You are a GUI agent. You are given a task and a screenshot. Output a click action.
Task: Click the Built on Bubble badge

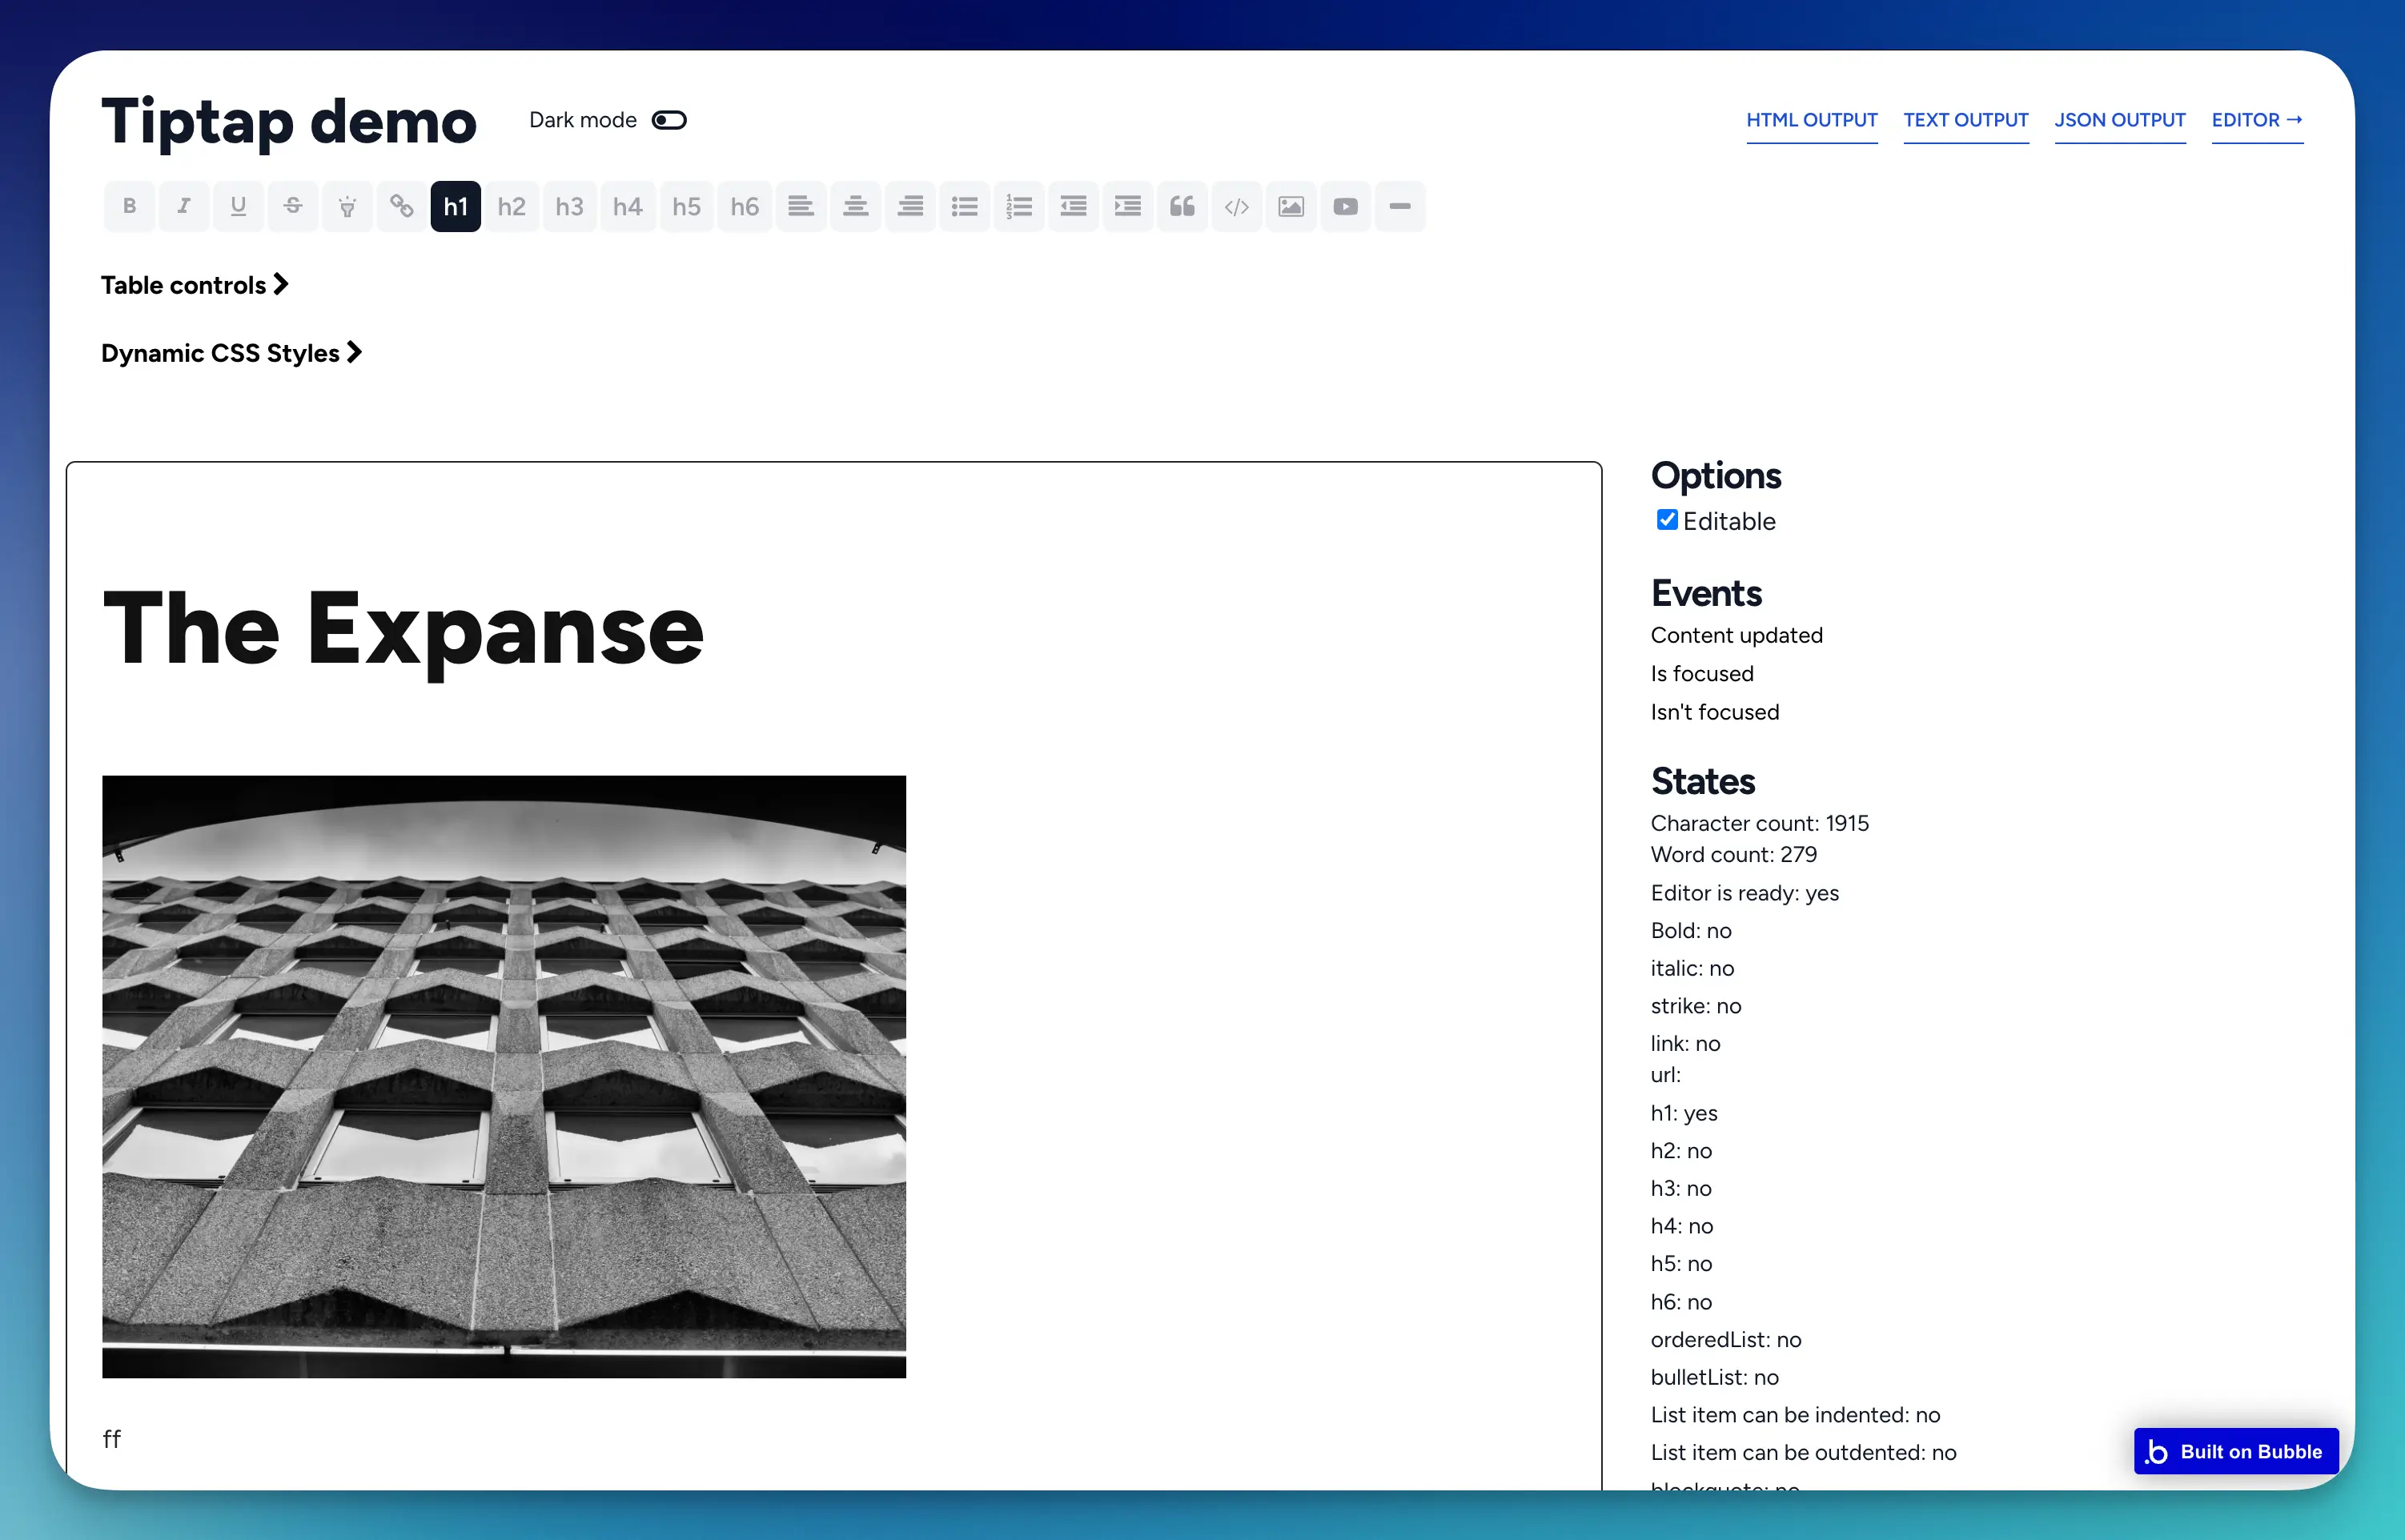(2236, 1451)
